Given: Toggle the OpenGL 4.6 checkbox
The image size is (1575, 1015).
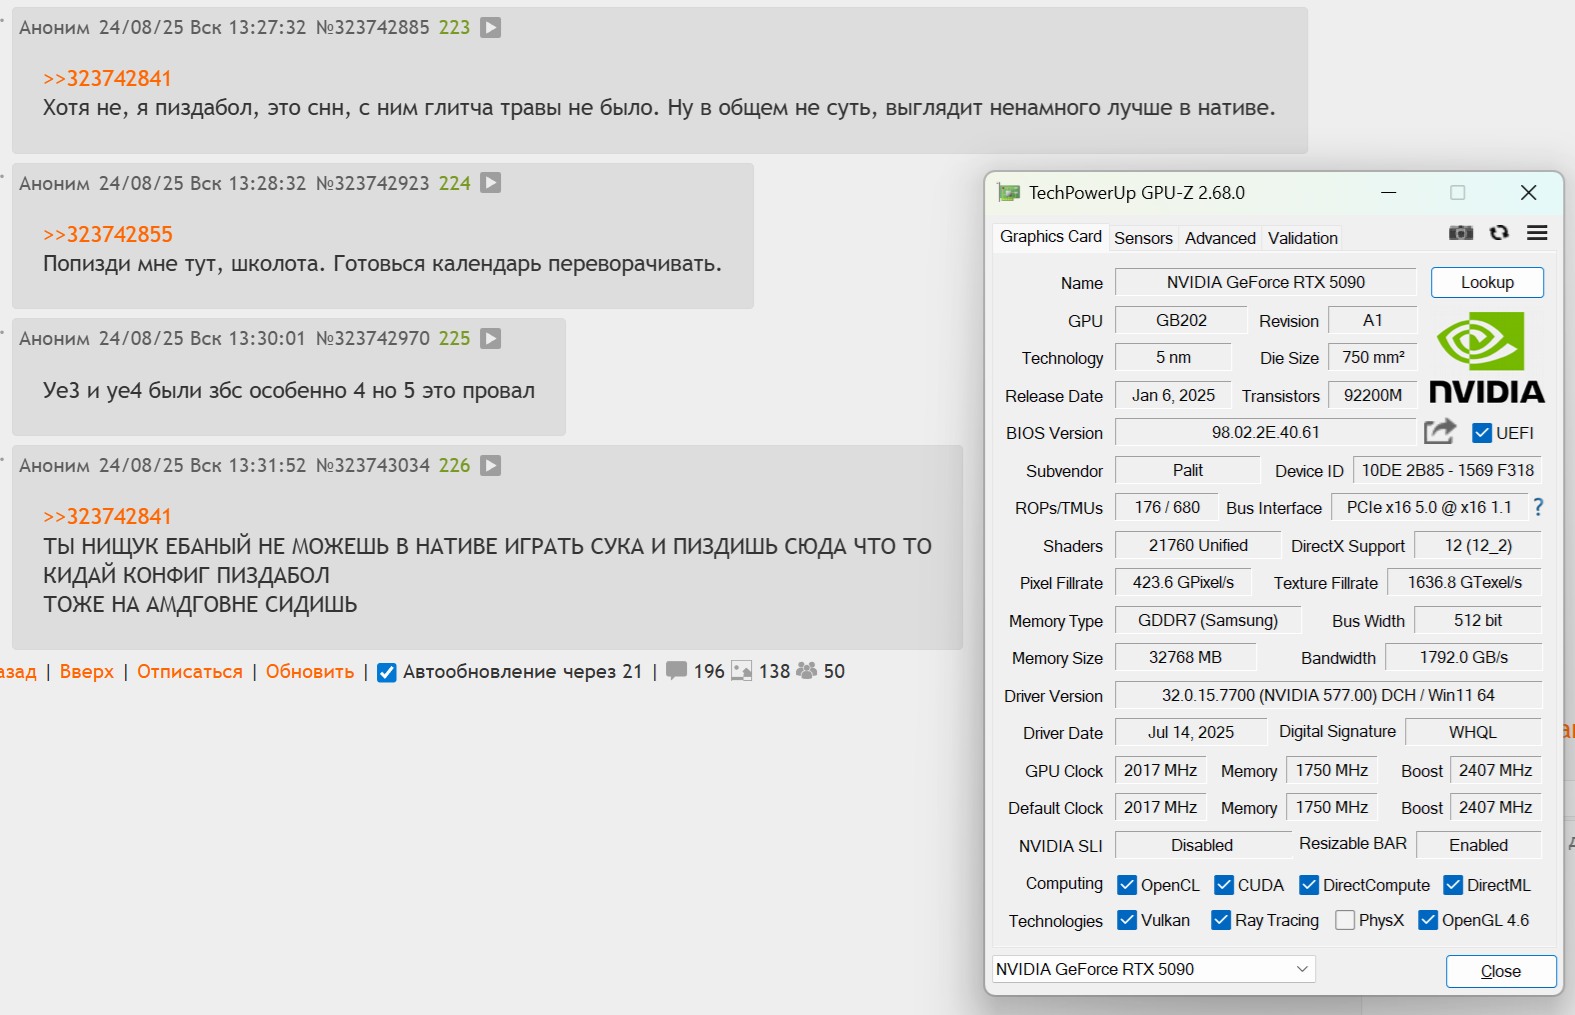Looking at the screenshot, I should click(1428, 920).
